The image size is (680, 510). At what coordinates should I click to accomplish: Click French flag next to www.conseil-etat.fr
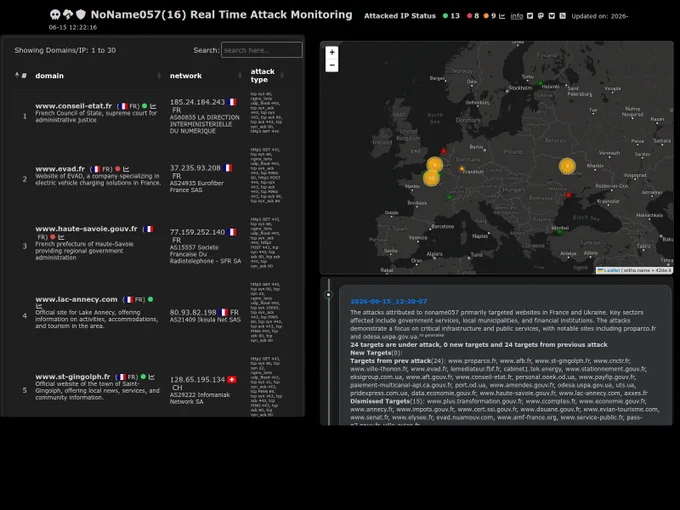point(124,106)
